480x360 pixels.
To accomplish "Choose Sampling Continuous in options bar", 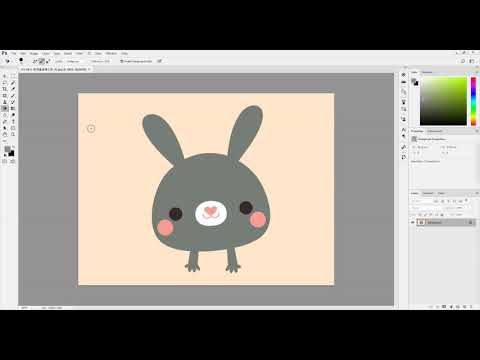I will coord(35,61).
